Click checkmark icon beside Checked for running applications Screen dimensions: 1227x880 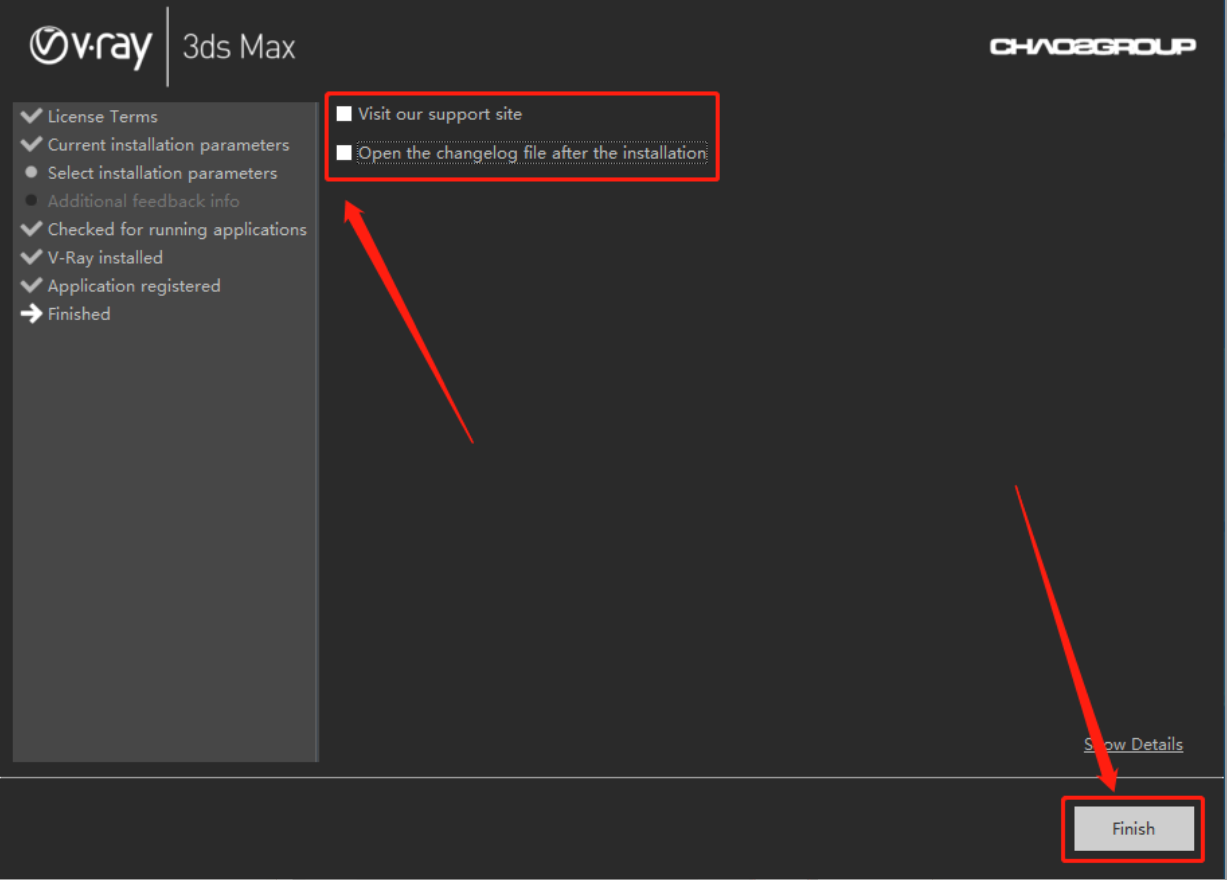(x=31, y=229)
